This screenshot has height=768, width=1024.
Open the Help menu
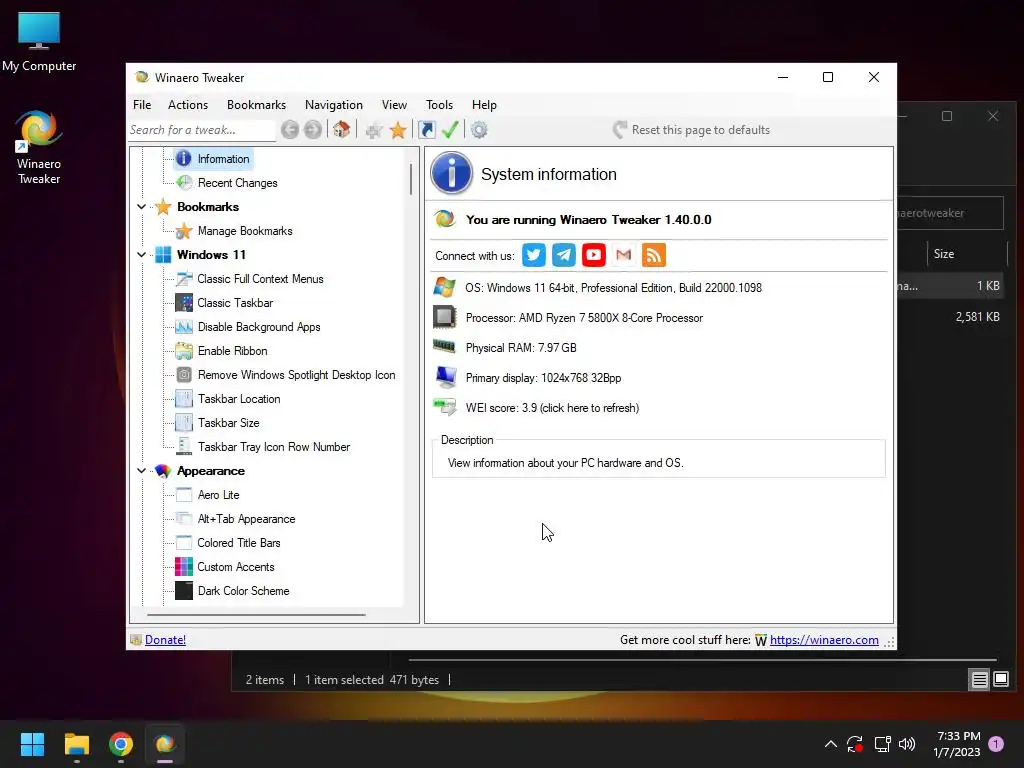(485, 104)
